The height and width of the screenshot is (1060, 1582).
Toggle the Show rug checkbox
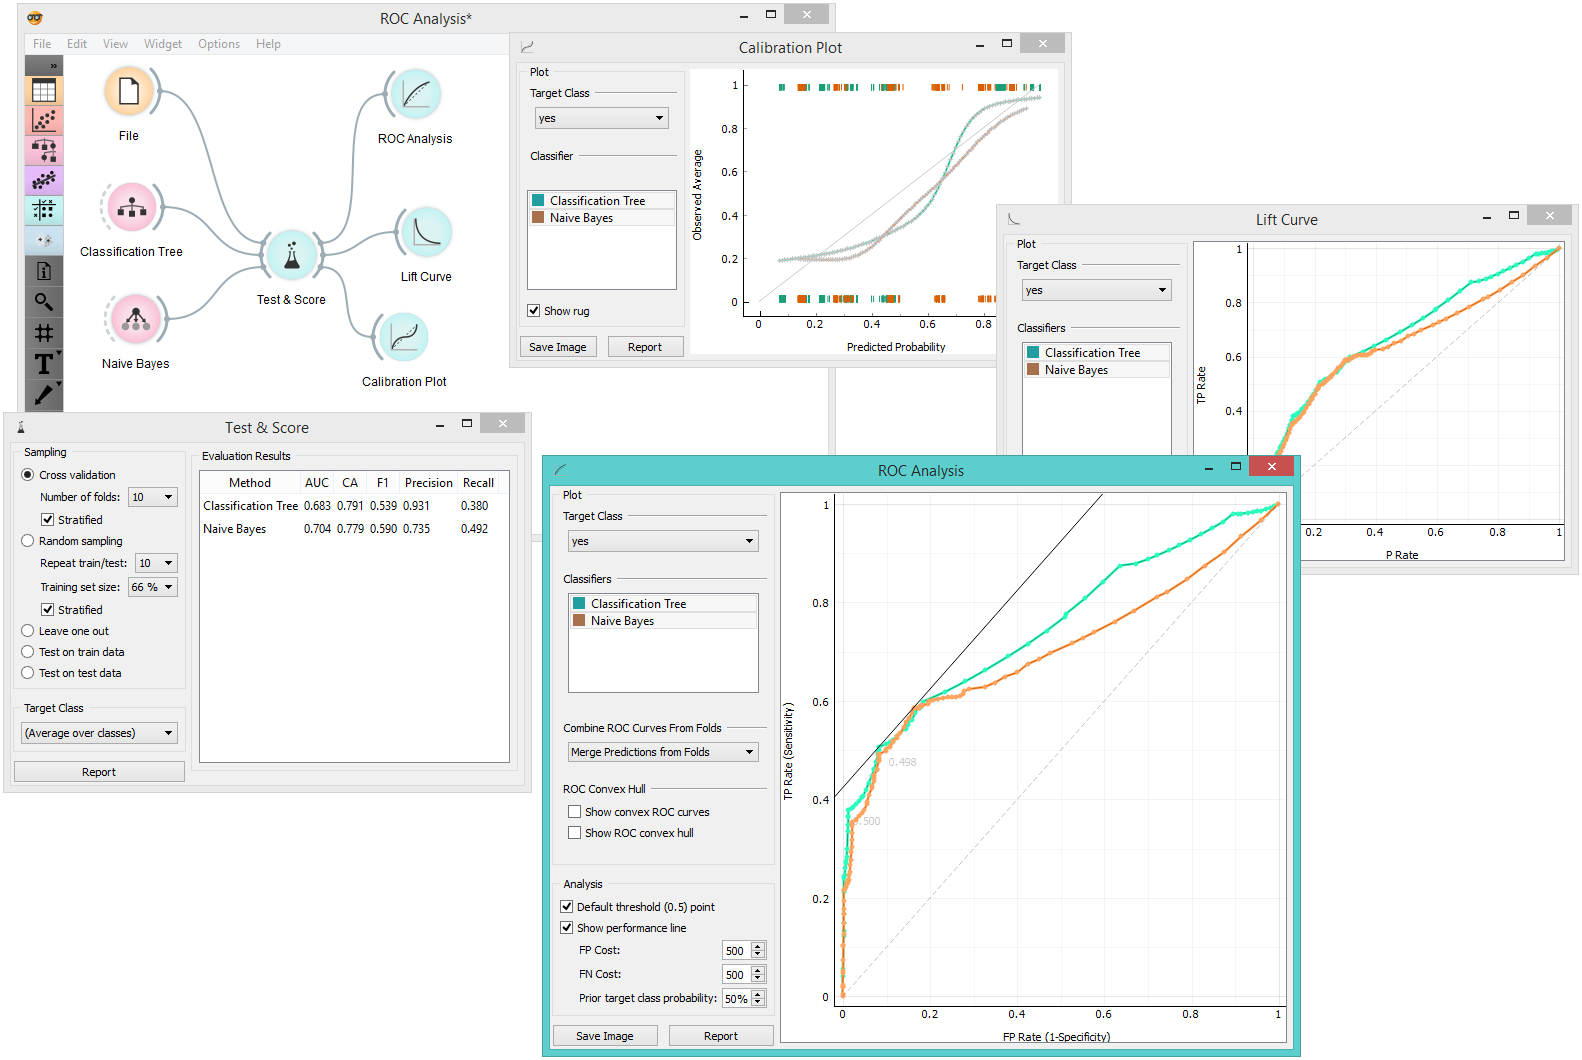[534, 311]
